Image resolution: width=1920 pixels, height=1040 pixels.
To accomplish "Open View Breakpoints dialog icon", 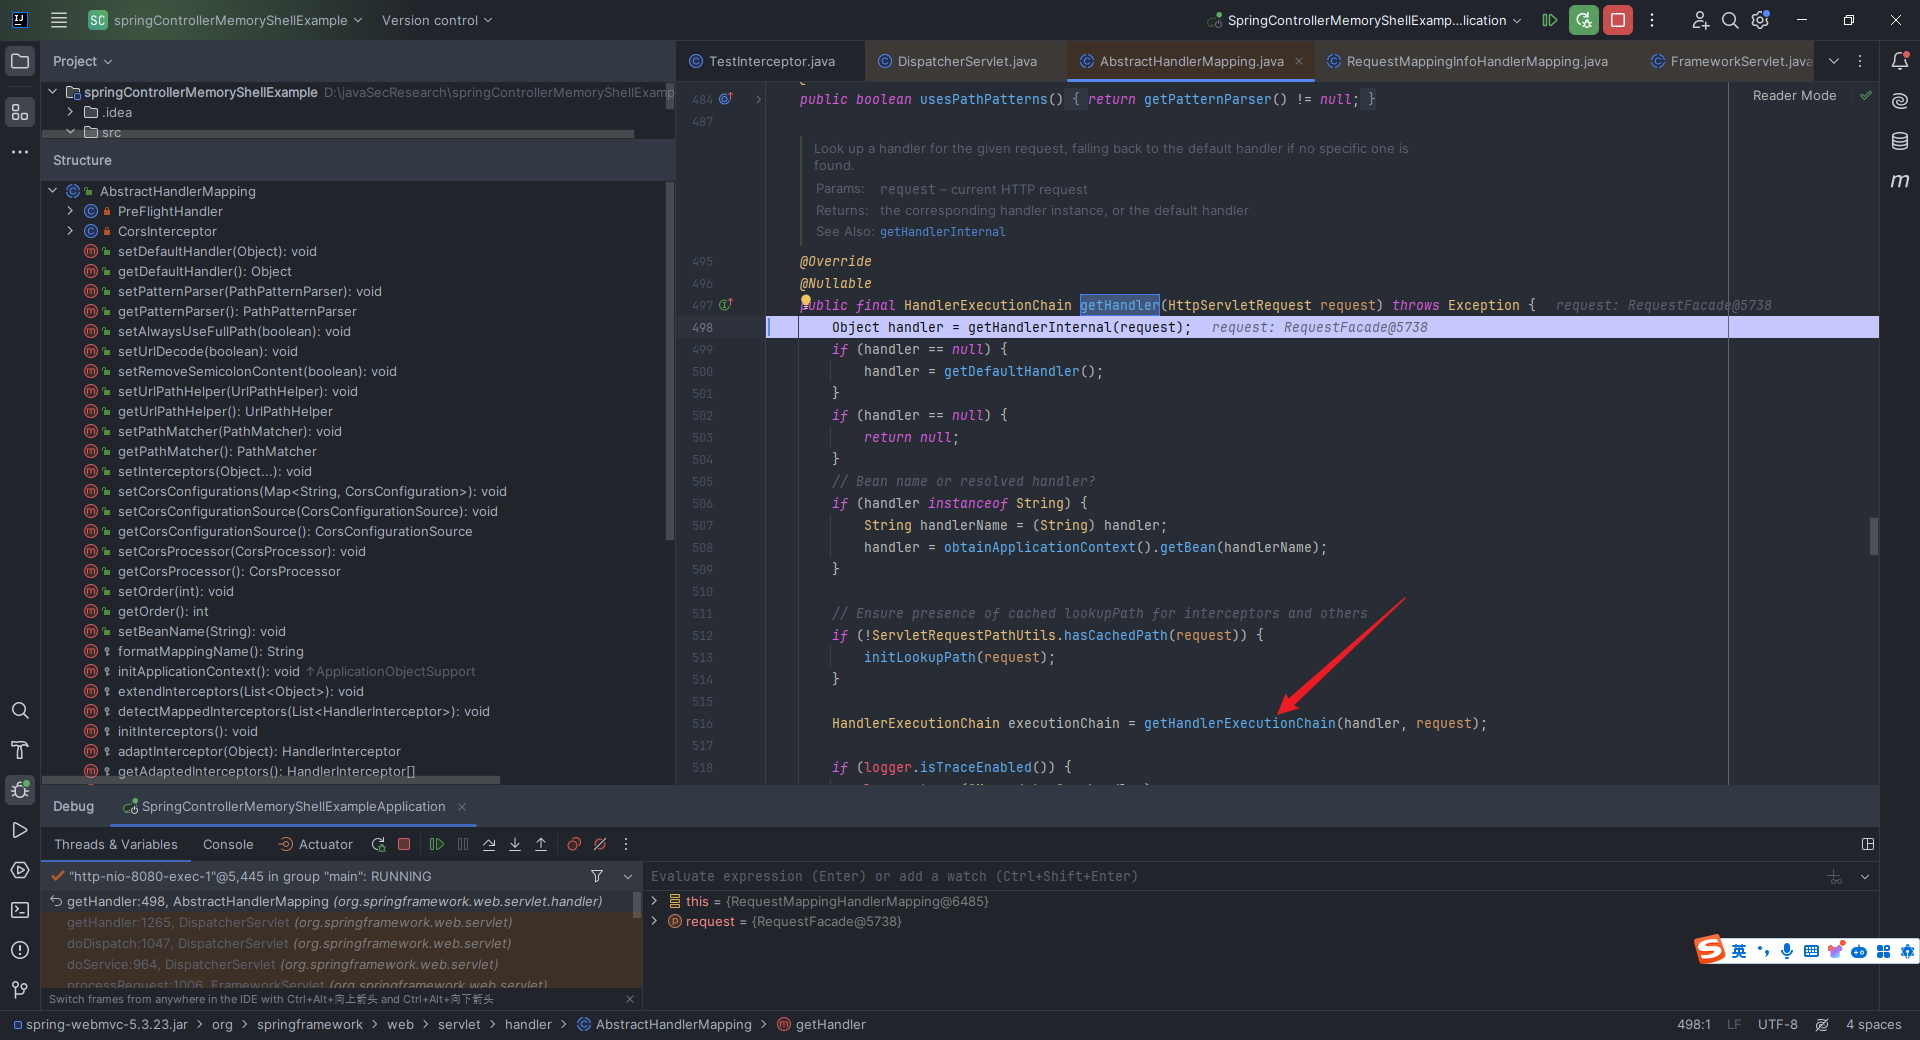I will pos(574,845).
